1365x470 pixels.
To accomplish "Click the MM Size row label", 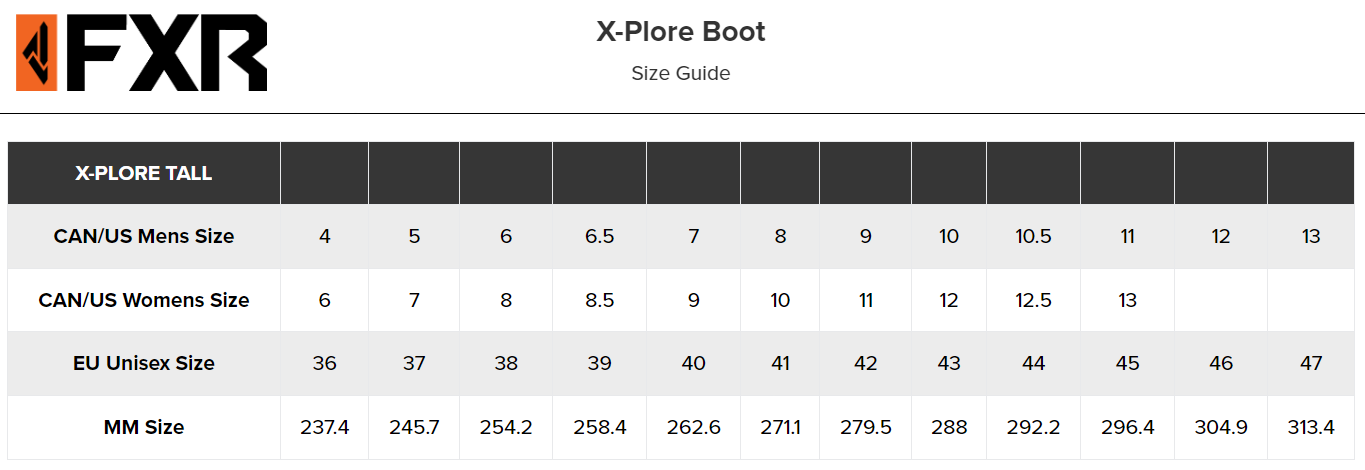I will click(x=144, y=427).
